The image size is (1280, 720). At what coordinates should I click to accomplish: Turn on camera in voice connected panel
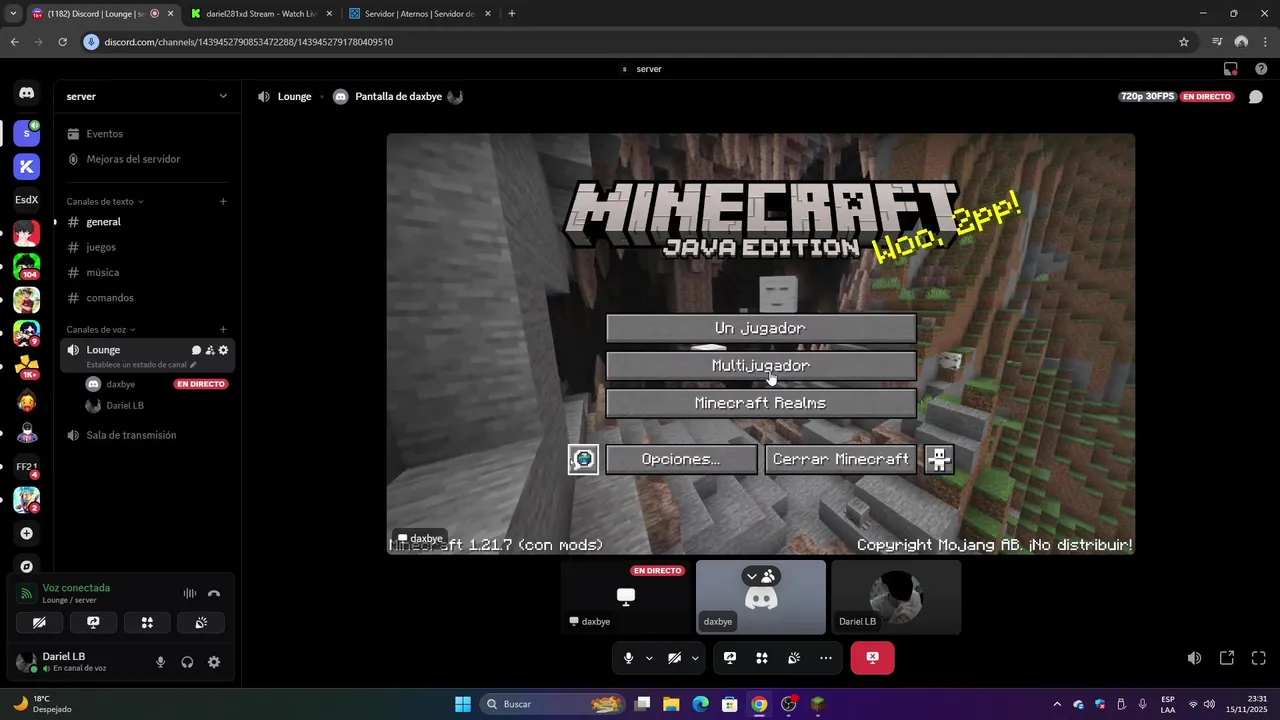(39, 622)
